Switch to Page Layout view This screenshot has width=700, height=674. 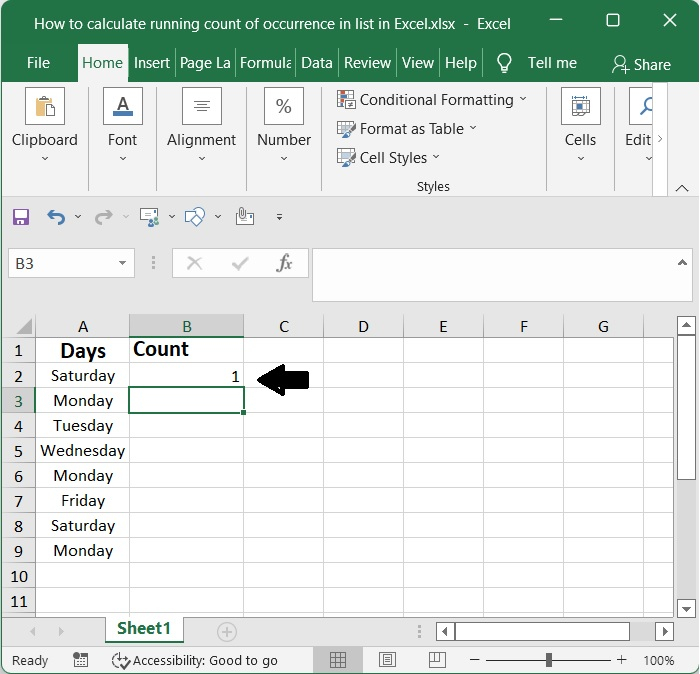(387, 660)
